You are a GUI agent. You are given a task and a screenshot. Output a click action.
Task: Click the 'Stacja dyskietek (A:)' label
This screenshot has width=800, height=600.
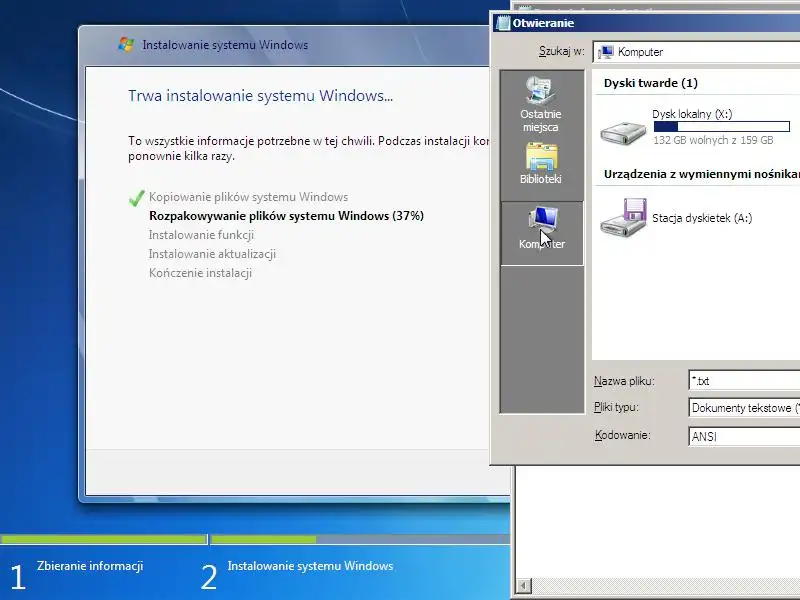click(x=702, y=218)
